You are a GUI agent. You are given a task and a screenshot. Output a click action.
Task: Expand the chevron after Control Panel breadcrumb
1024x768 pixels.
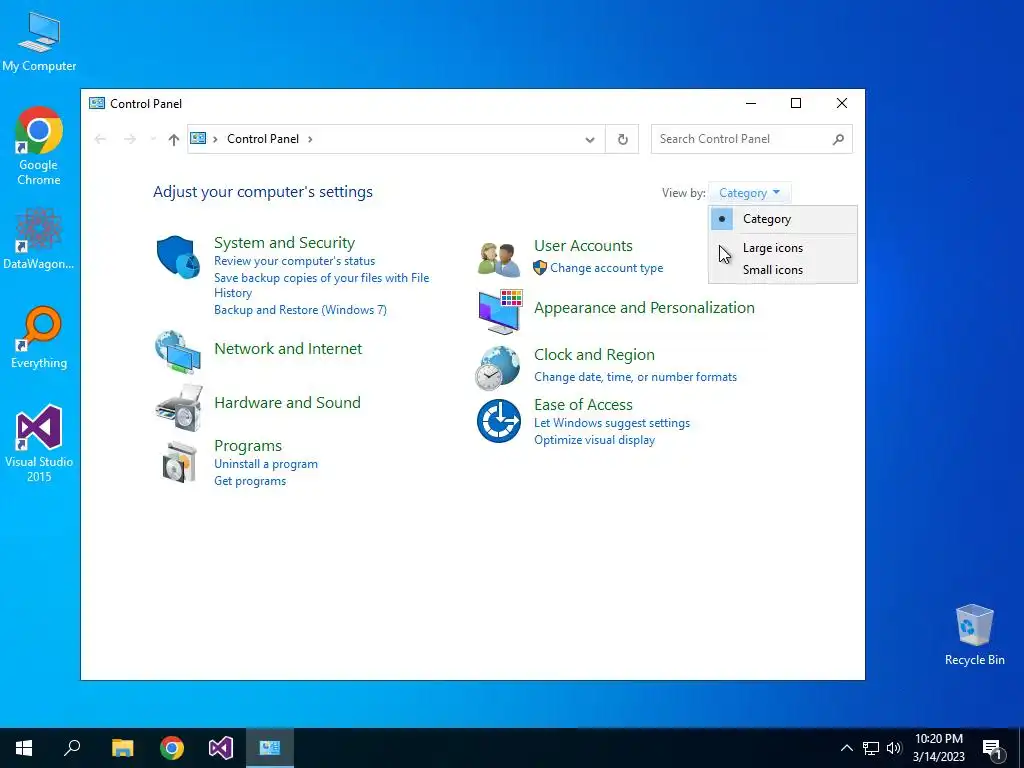coord(310,139)
